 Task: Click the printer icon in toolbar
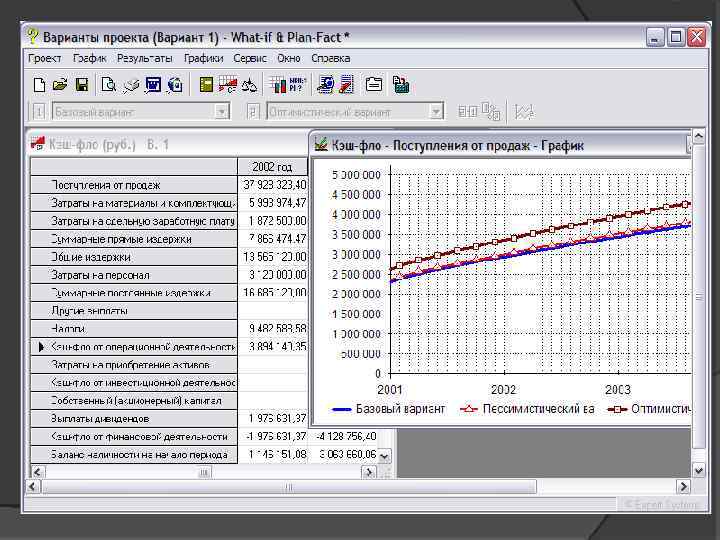click(131, 85)
